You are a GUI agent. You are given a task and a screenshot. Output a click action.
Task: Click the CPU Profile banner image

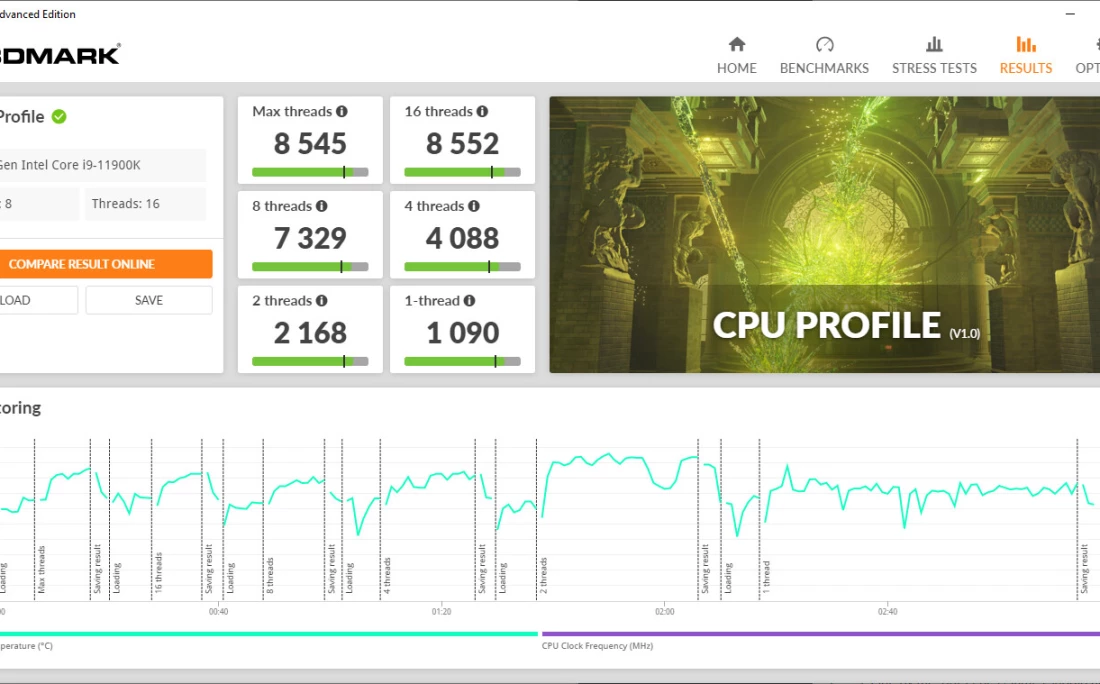(824, 234)
